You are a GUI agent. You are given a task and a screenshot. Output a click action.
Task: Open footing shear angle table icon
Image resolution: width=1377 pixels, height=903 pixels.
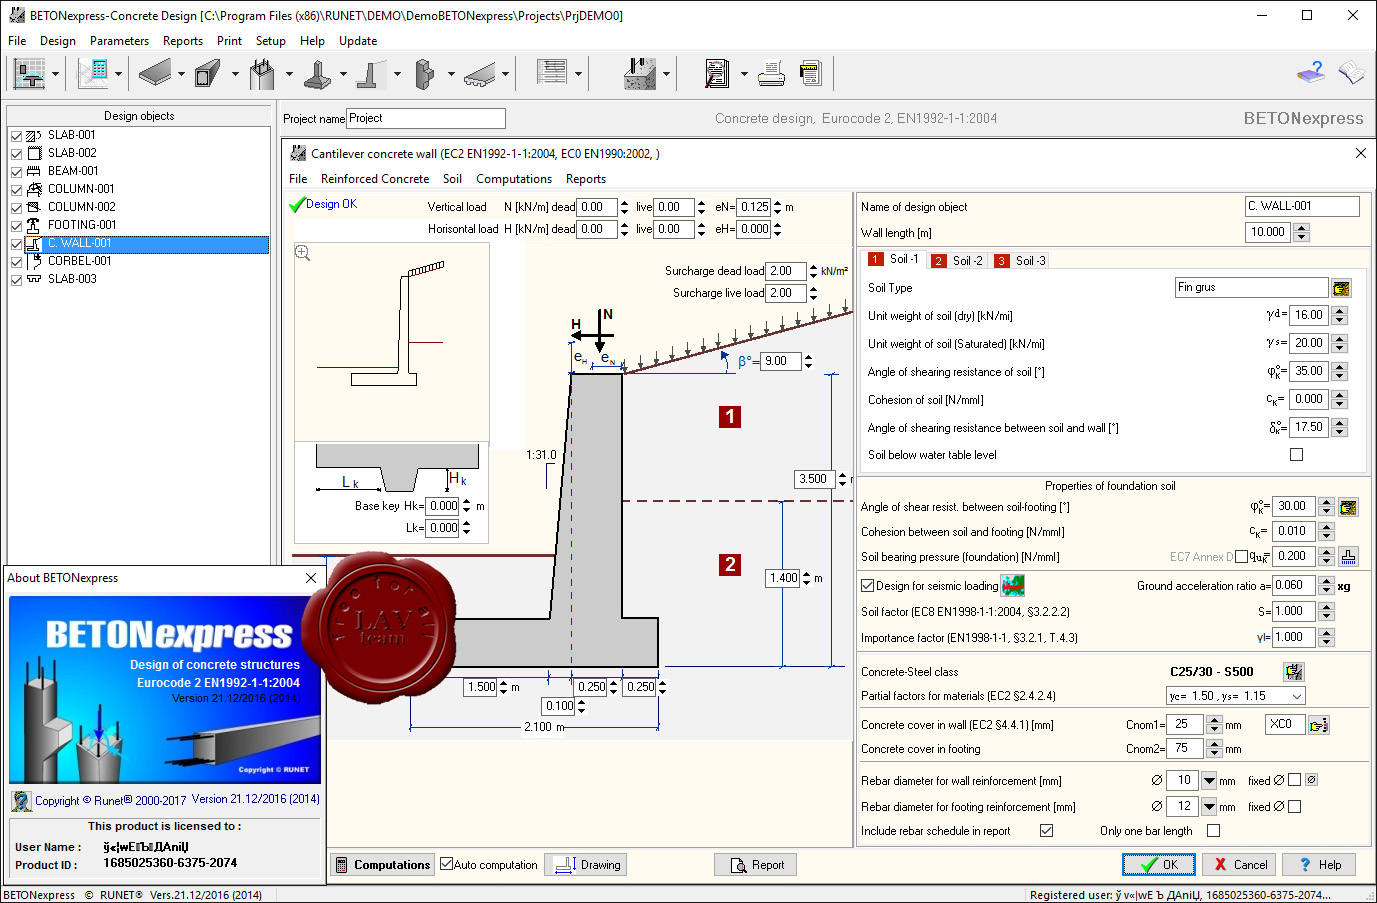[1348, 507]
